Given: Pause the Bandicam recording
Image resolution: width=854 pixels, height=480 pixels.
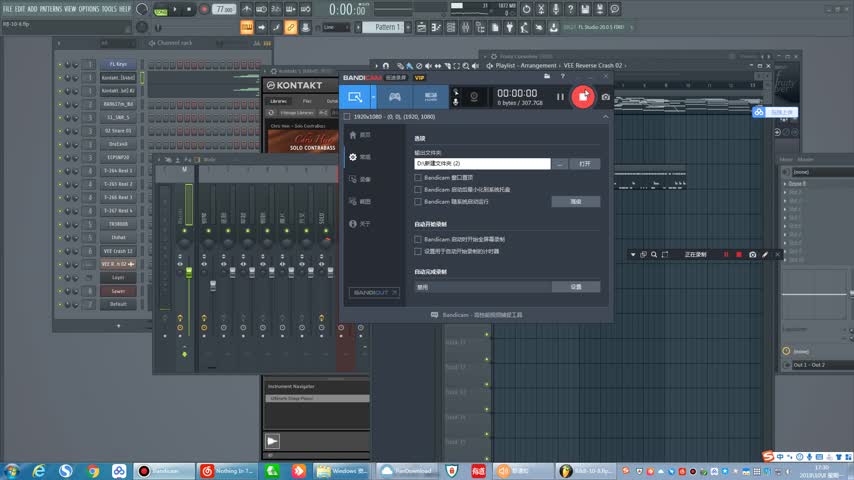Looking at the screenshot, I should coord(560,97).
